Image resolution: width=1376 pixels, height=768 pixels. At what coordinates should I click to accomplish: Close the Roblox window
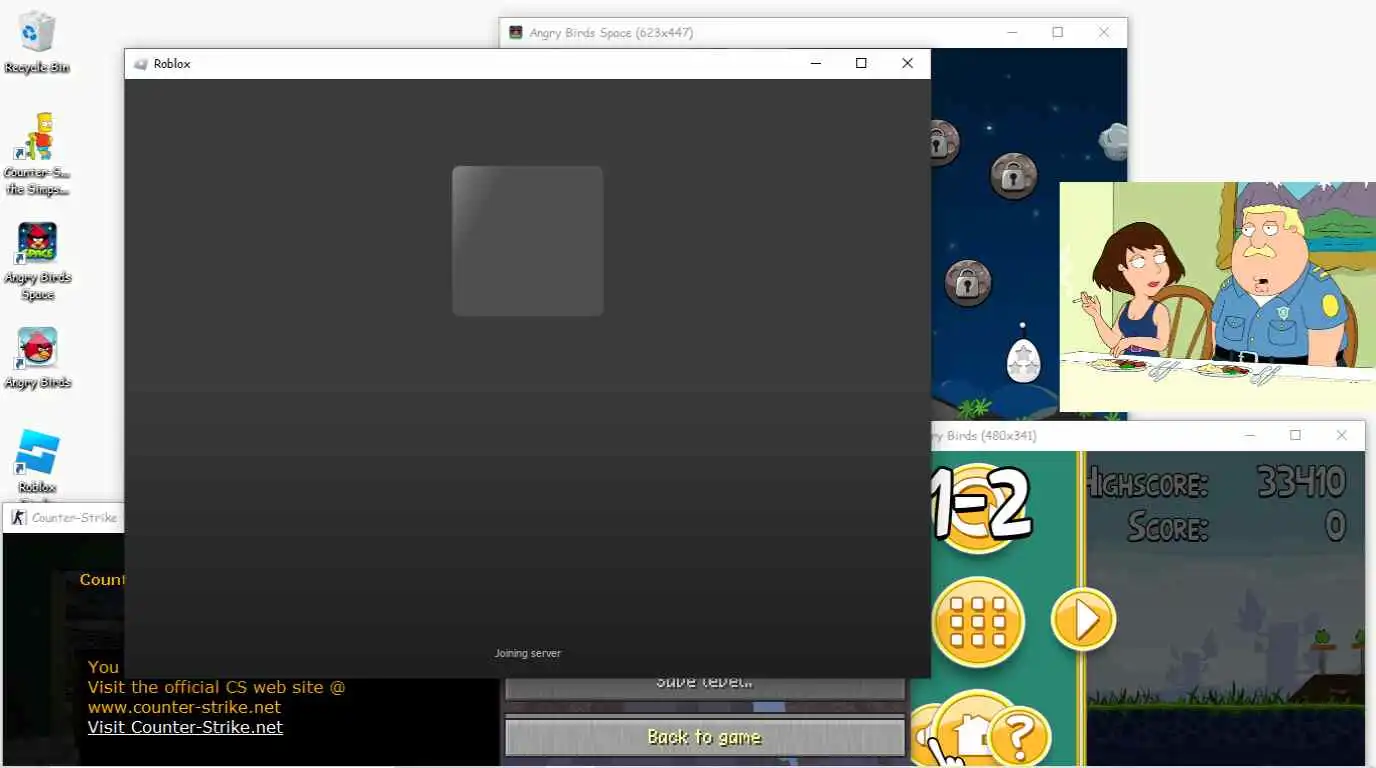[x=907, y=63]
